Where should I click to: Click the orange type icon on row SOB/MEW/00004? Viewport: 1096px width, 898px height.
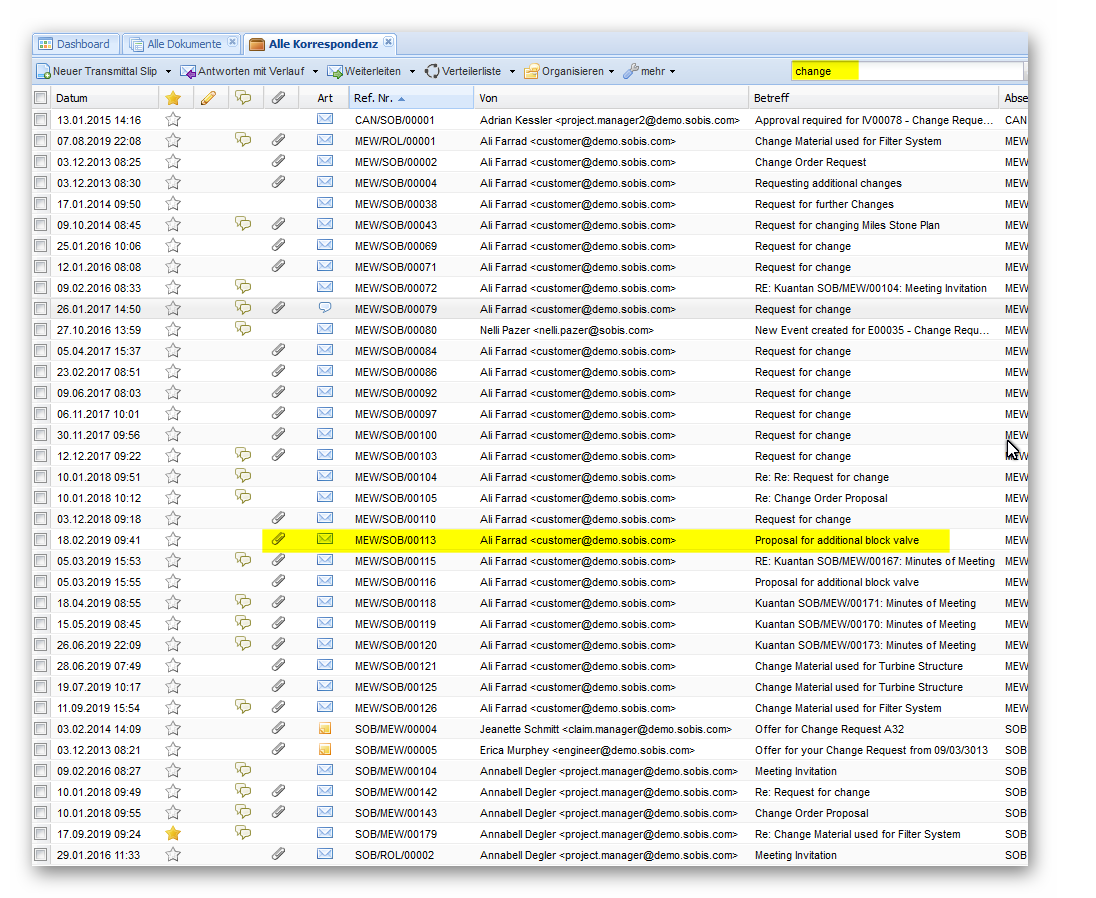click(x=325, y=729)
